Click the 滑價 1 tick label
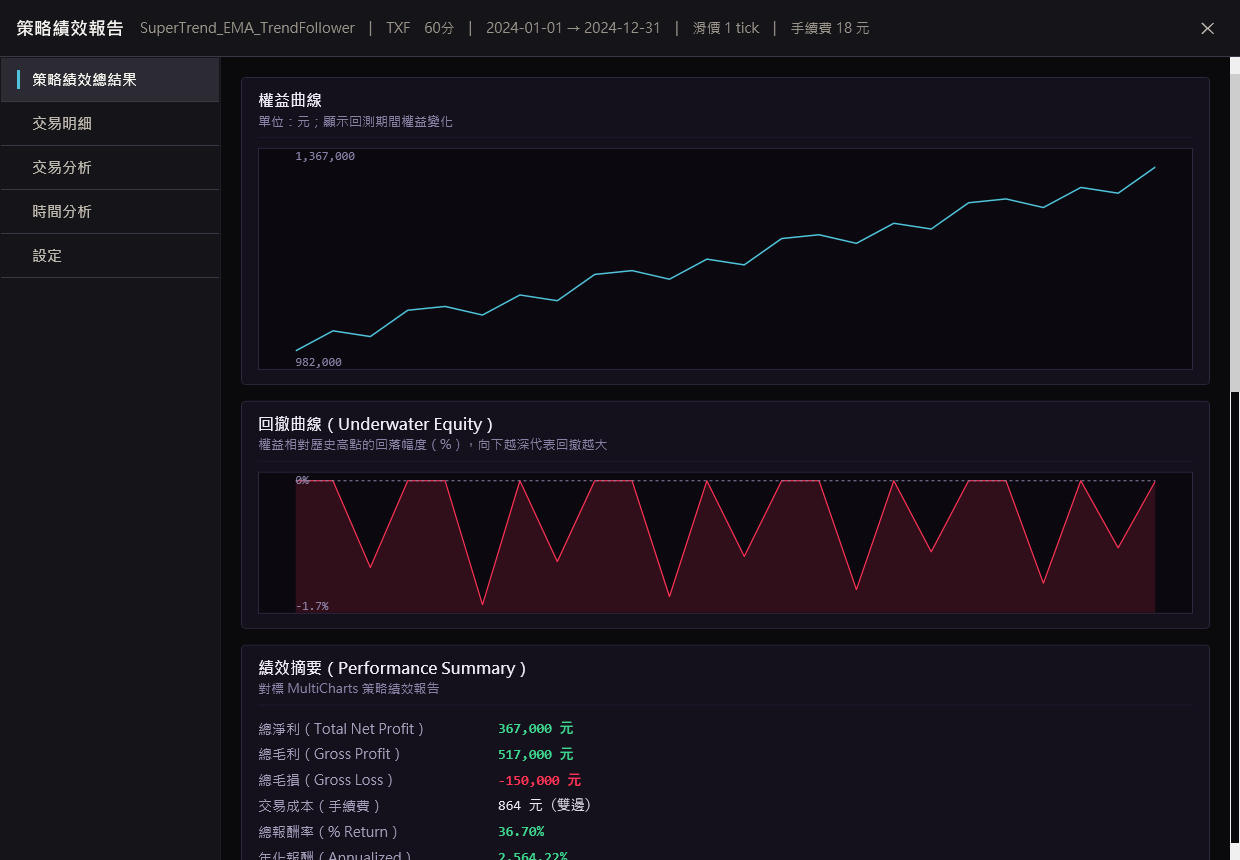 (x=726, y=28)
